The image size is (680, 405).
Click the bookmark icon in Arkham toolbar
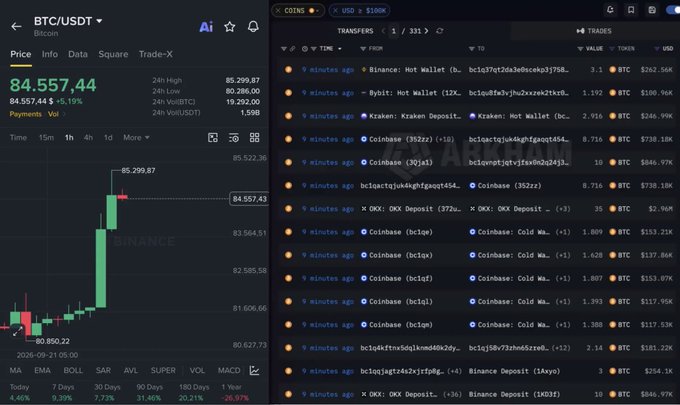pyautogui.click(x=631, y=10)
